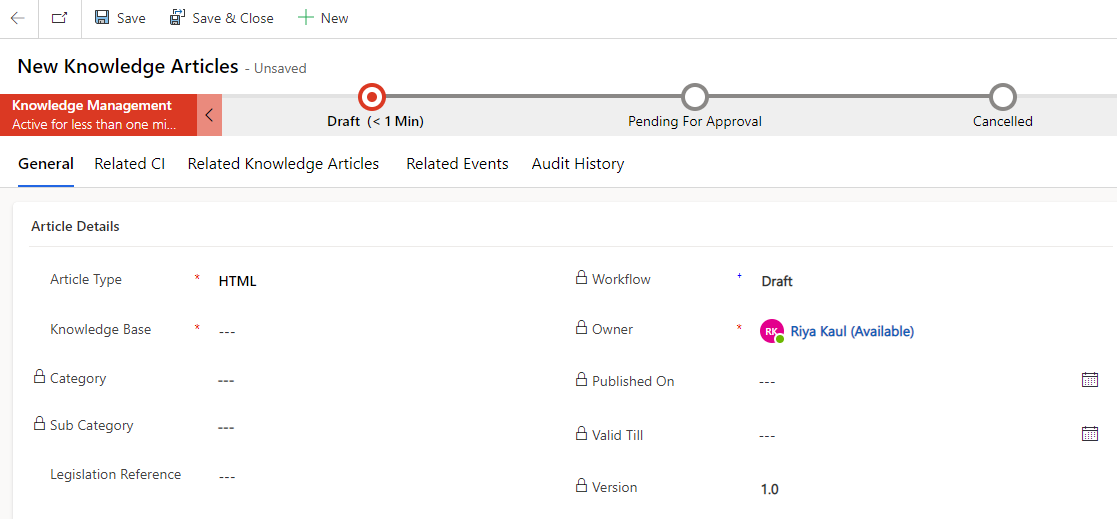Click the Save floppy disk icon

point(102,18)
